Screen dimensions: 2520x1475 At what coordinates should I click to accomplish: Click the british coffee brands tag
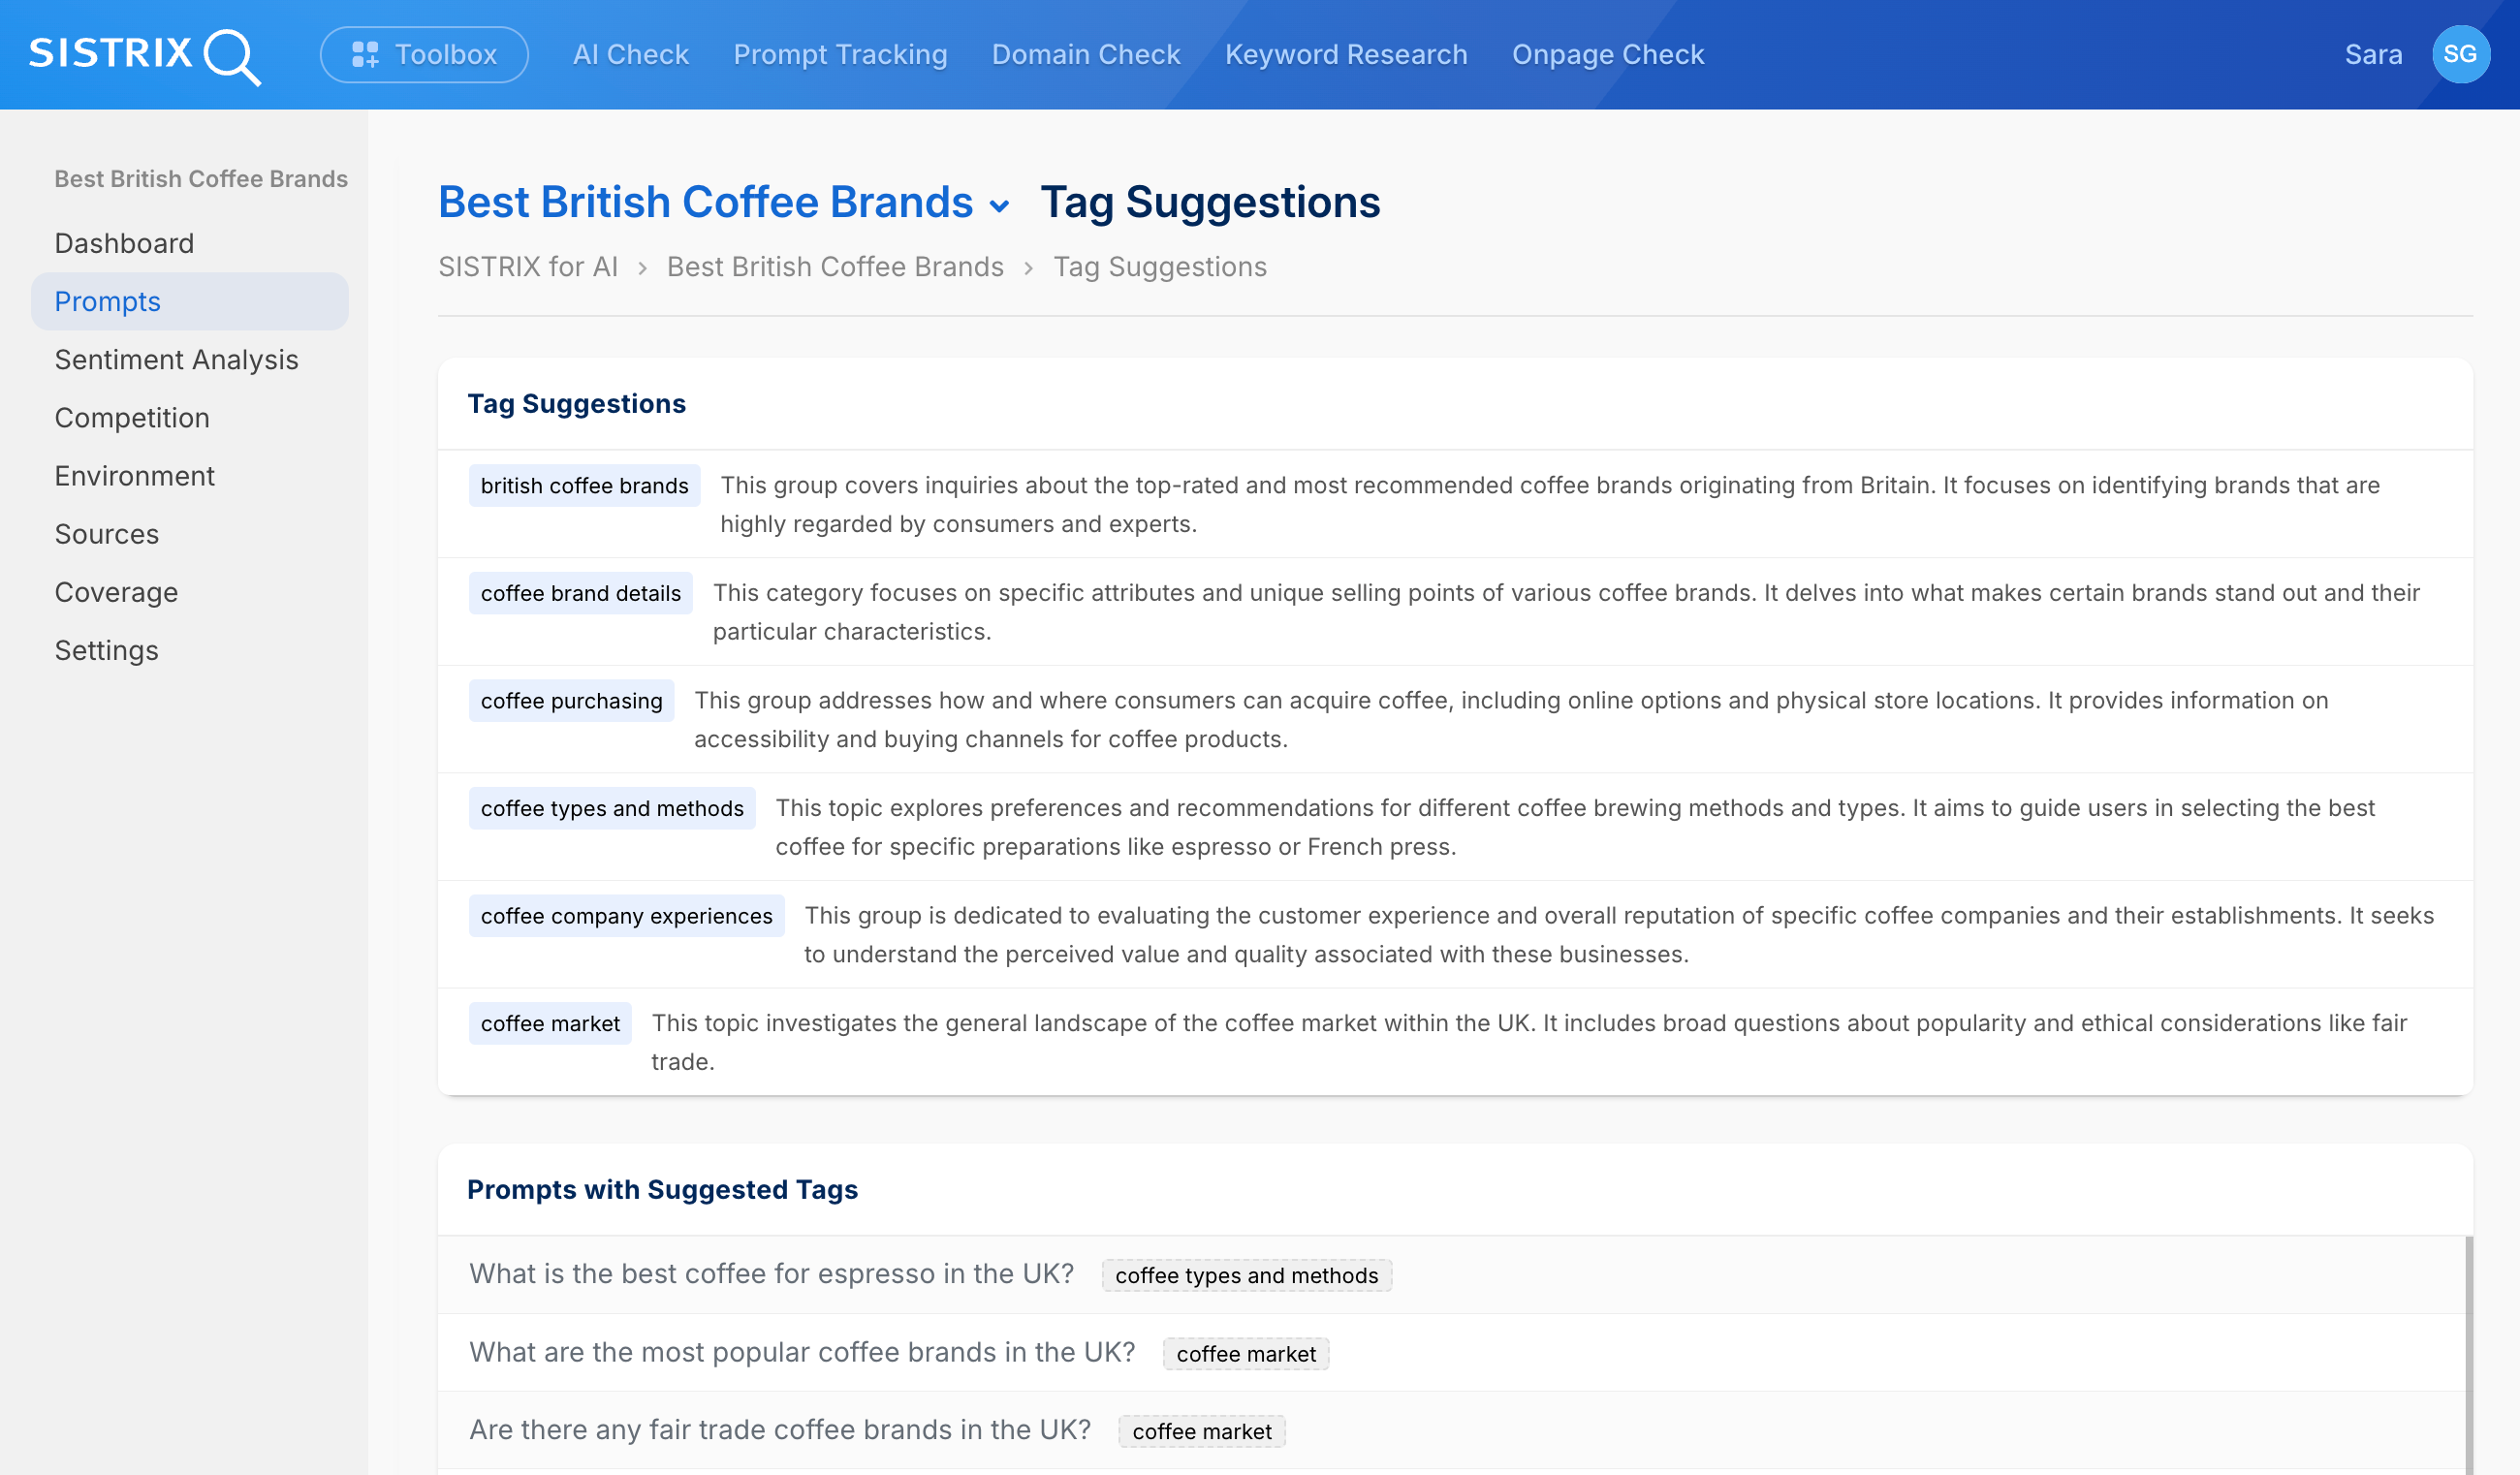pyautogui.click(x=584, y=486)
